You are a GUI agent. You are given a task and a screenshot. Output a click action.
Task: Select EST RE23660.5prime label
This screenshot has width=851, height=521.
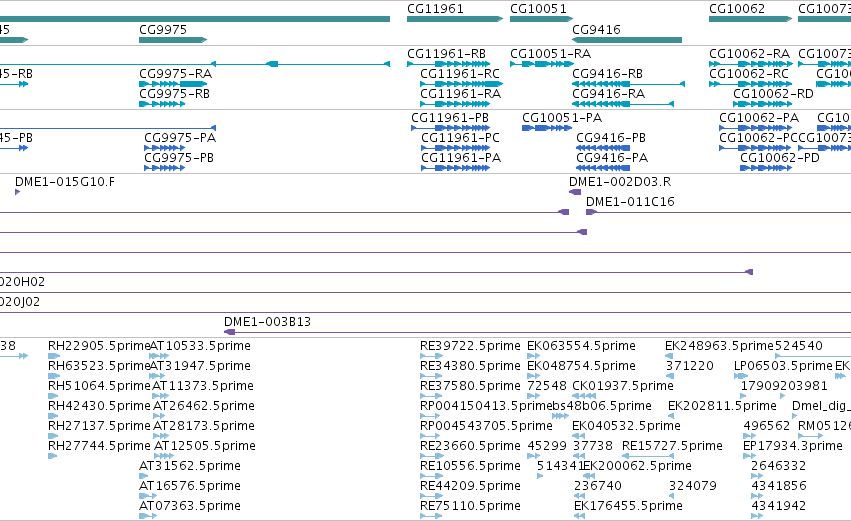(x=470, y=446)
